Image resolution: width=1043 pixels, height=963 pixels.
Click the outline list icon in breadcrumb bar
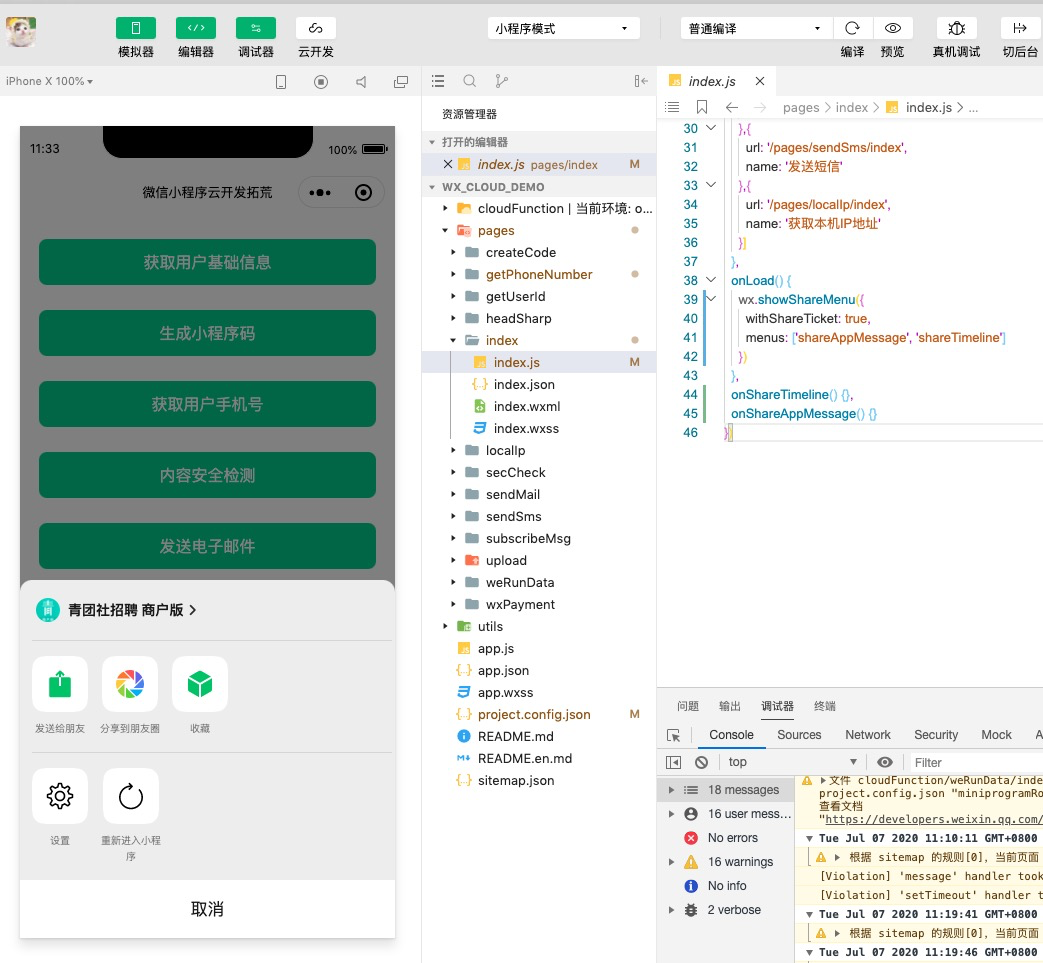pos(672,107)
